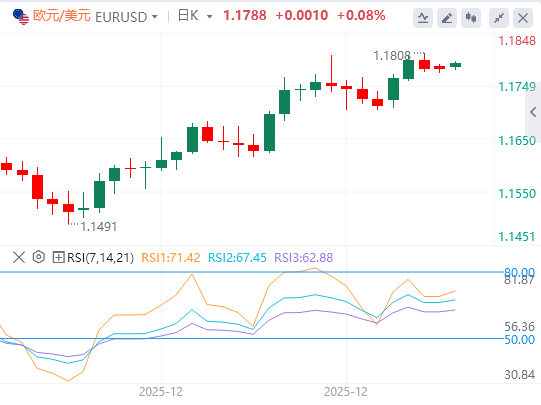Toggle the RSI1:71.42 orange line
This screenshot has width=541, height=405.
click(171, 258)
